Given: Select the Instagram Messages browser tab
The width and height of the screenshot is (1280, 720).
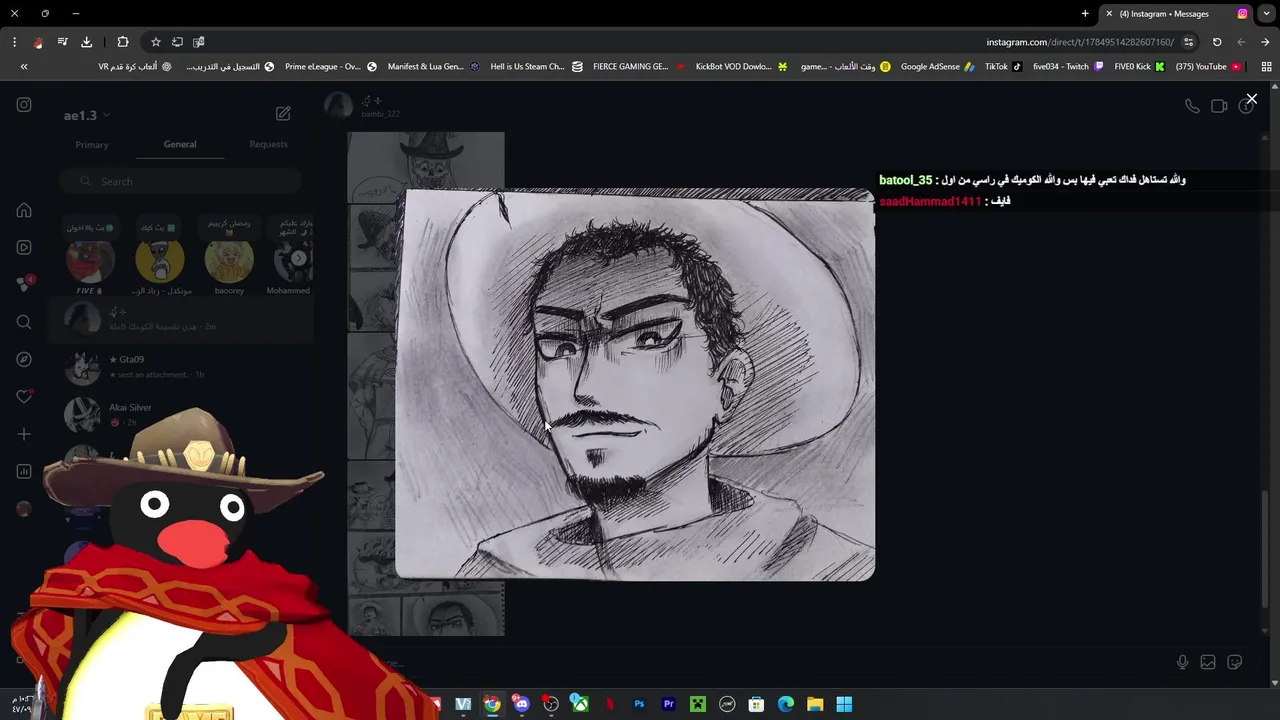Looking at the screenshot, I should (x=1175, y=14).
